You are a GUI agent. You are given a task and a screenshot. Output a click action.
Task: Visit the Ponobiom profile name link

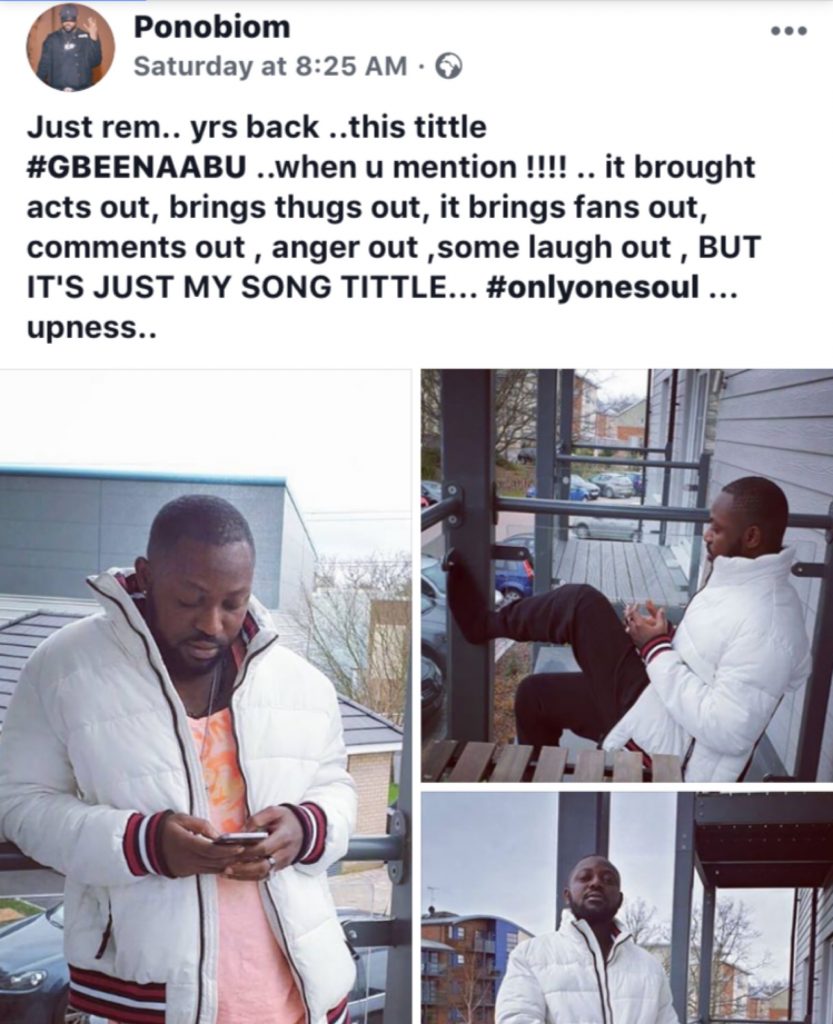pos(212,27)
